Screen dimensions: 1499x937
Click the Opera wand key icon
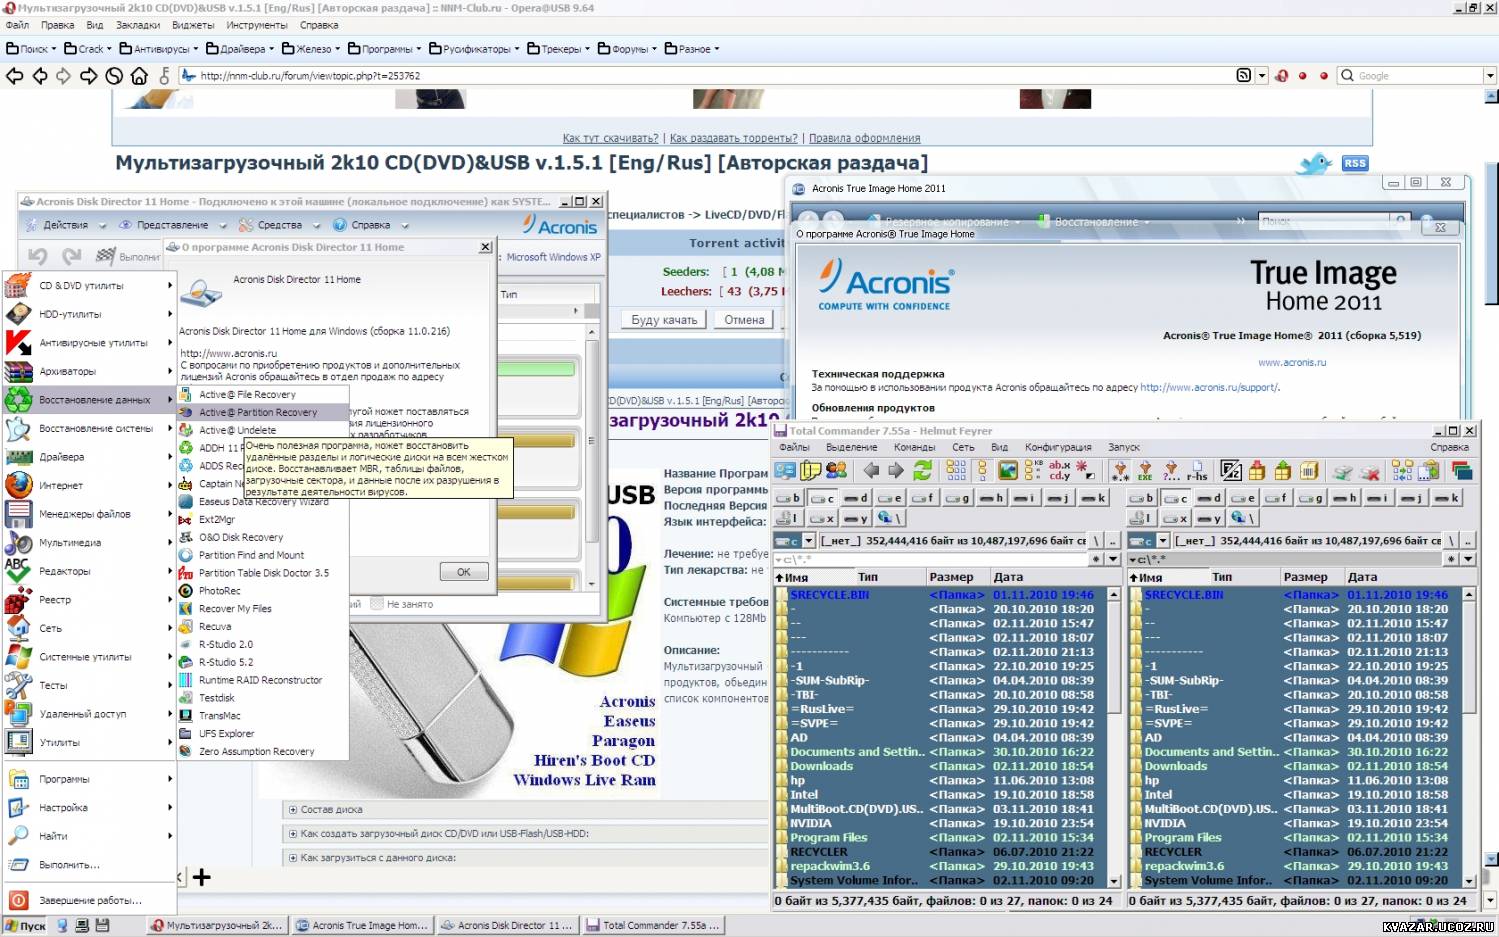[164, 75]
